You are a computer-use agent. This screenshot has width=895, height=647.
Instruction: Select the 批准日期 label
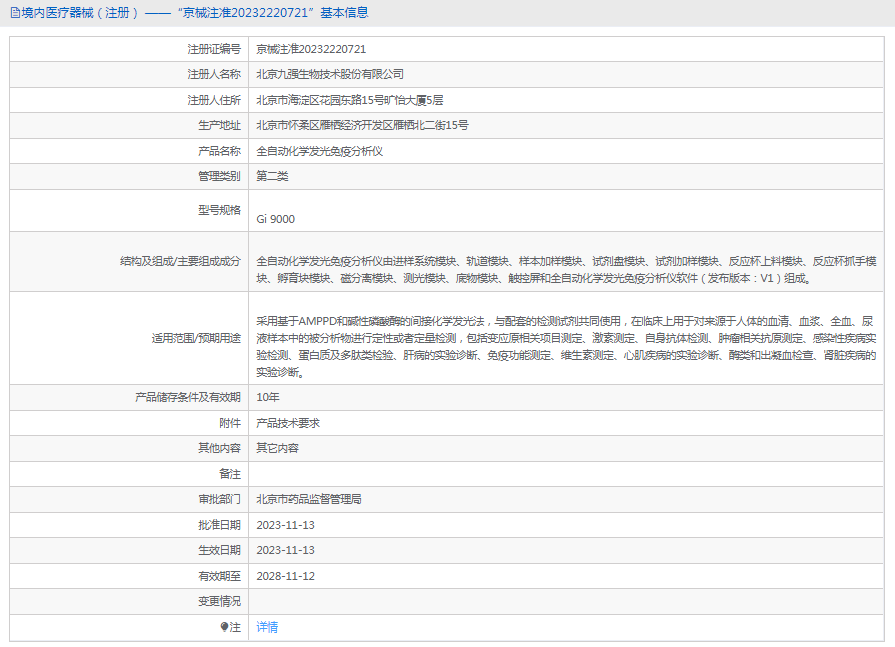(x=219, y=525)
